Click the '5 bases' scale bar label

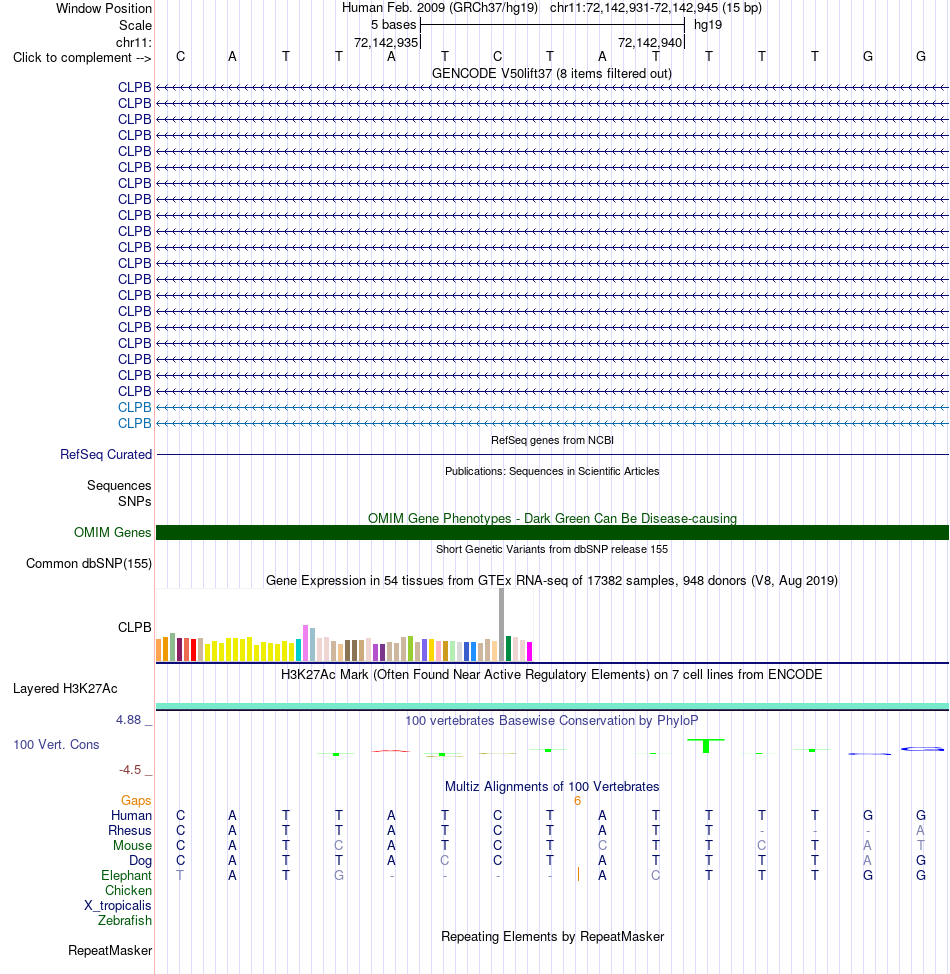pos(393,25)
